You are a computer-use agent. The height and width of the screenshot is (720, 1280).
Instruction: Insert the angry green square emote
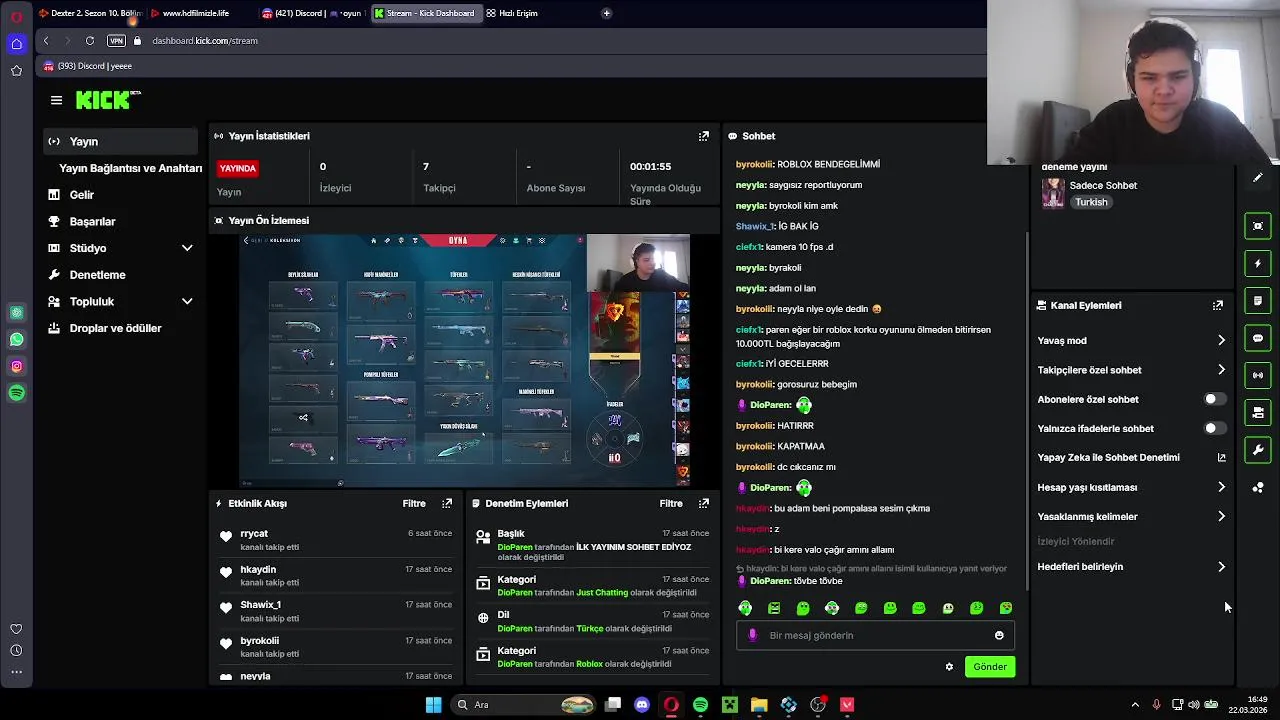(774, 608)
